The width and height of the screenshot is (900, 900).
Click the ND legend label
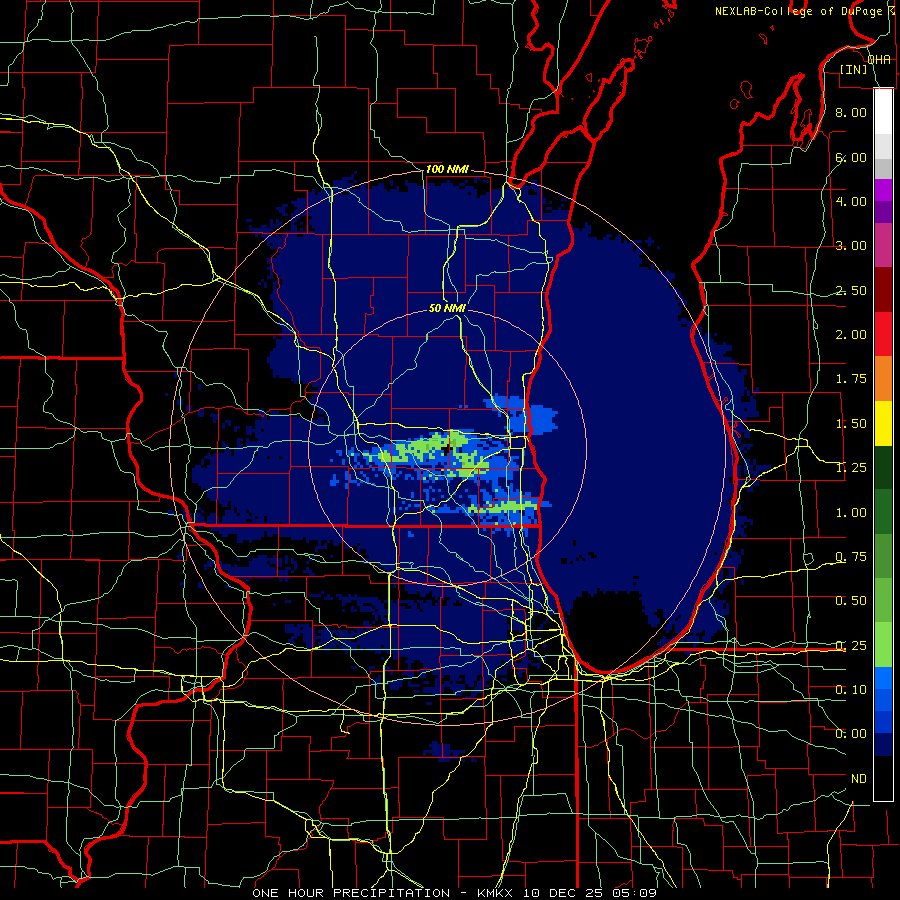859,779
